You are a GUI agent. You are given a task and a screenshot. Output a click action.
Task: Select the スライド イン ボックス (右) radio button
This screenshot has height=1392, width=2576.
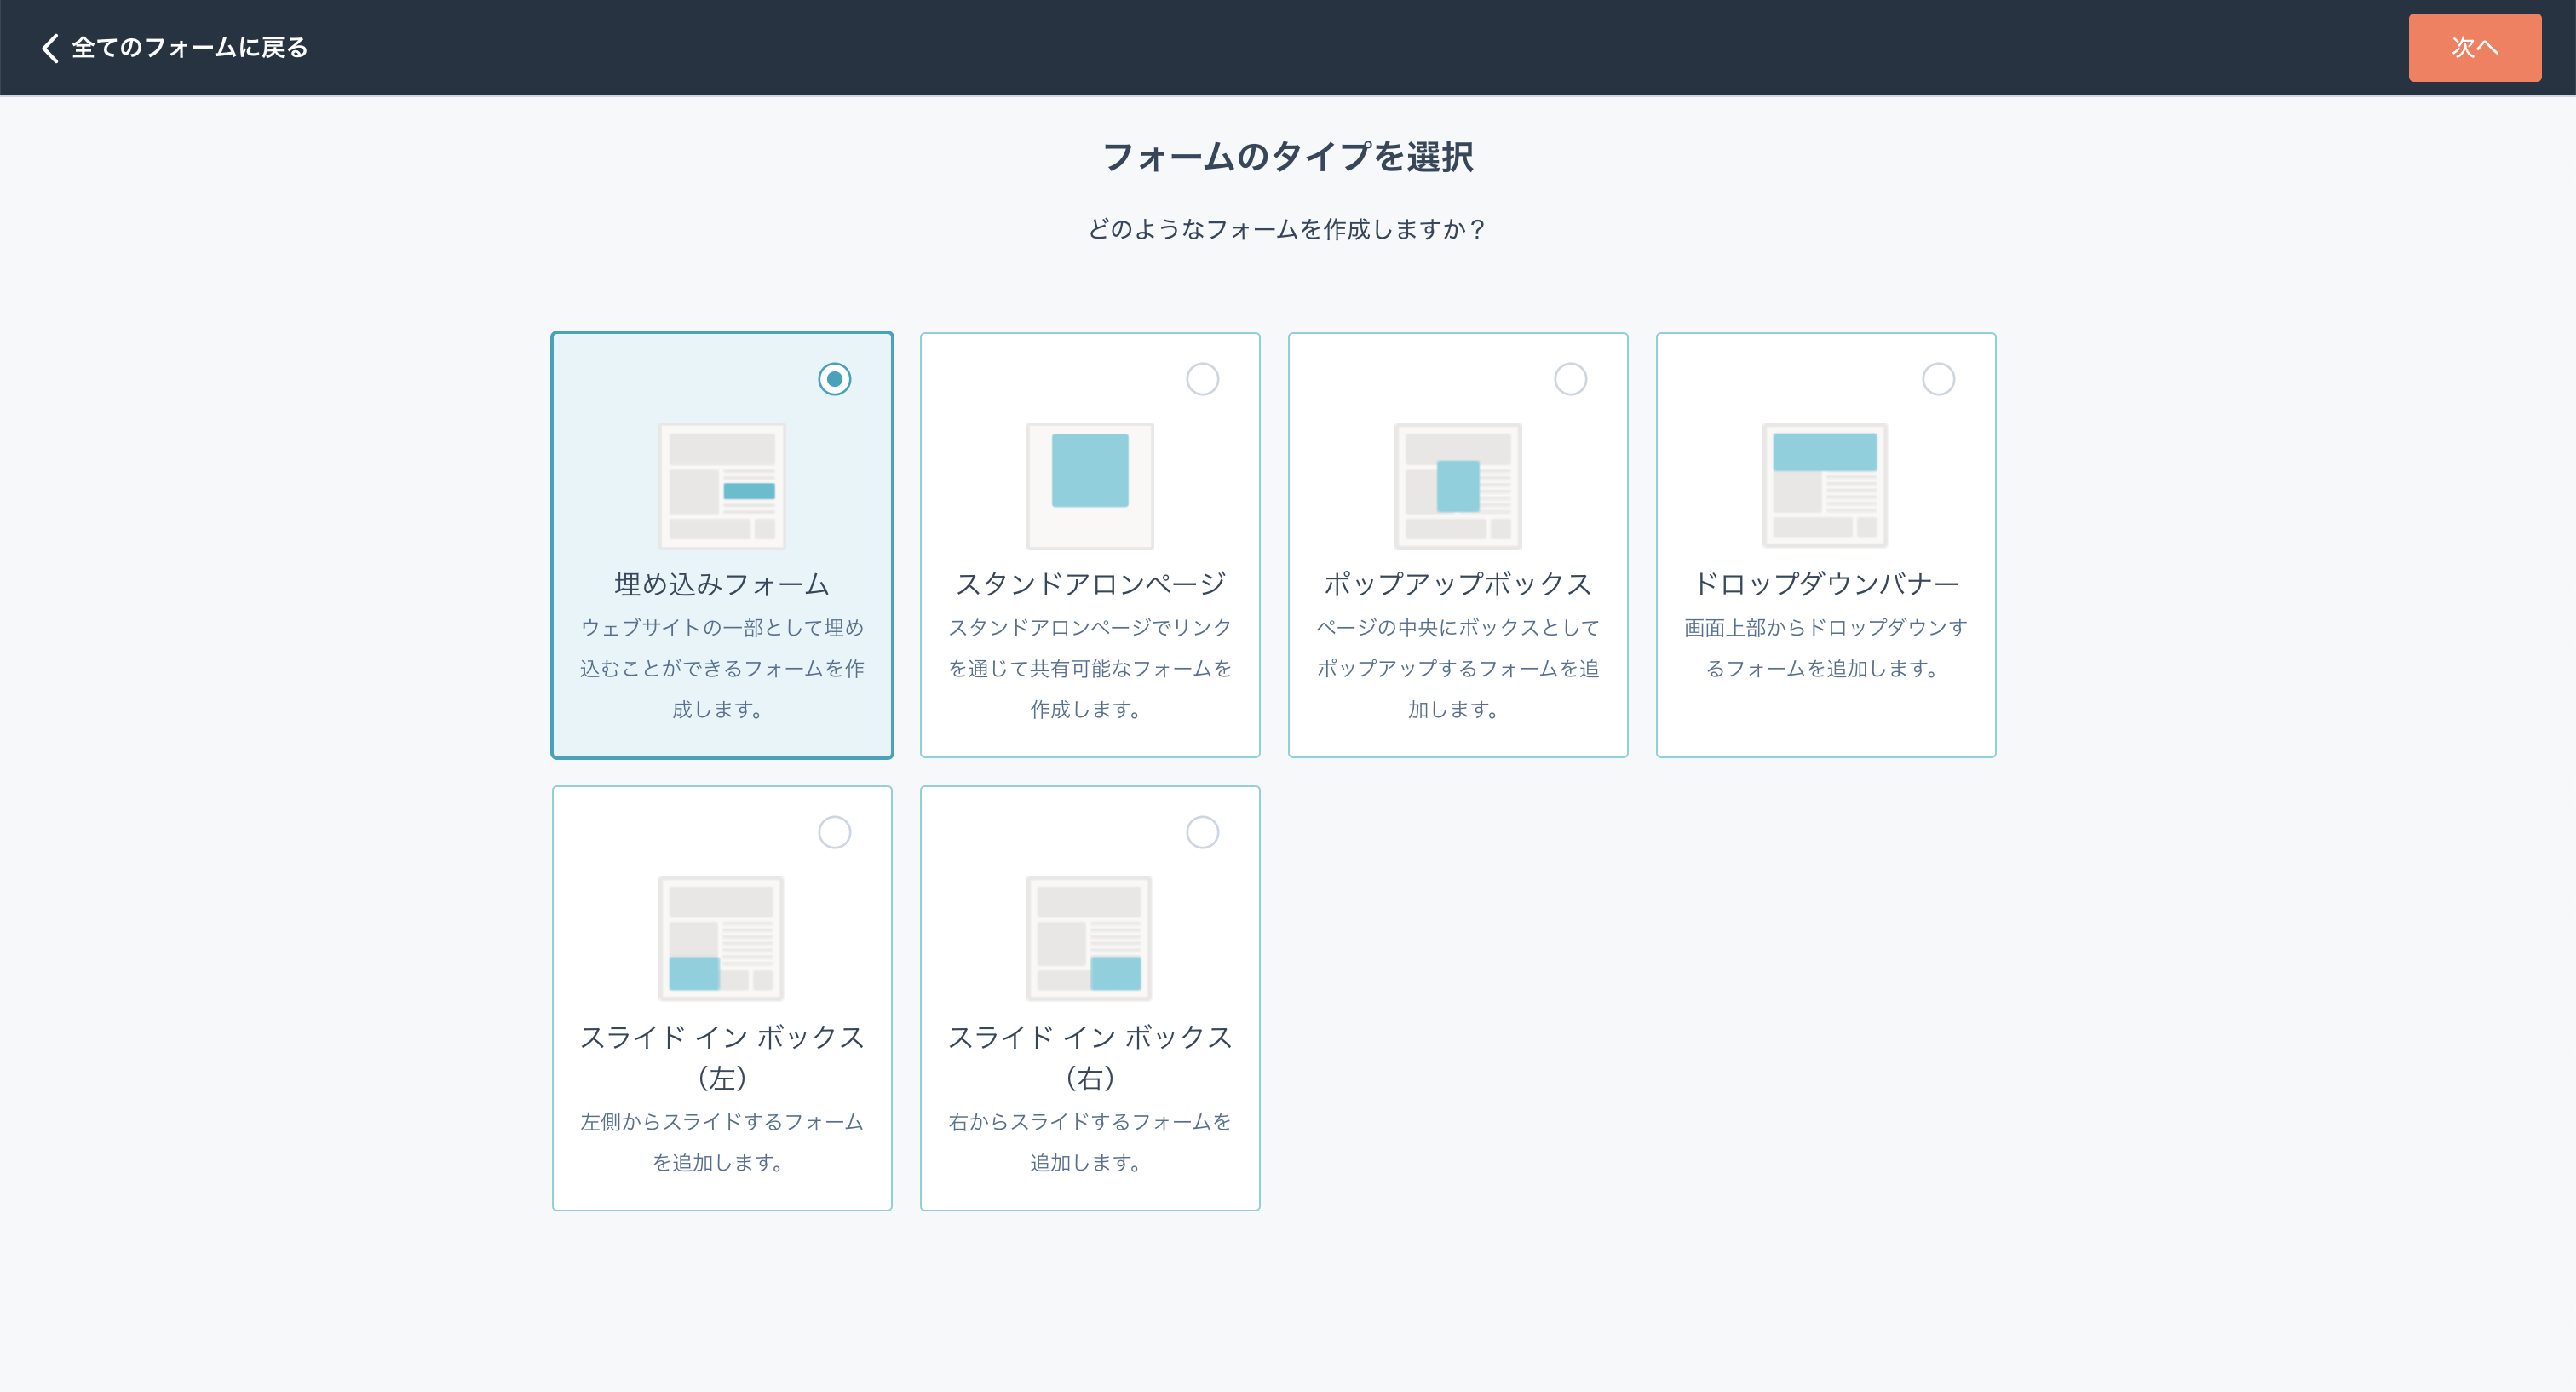click(1202, 832)
